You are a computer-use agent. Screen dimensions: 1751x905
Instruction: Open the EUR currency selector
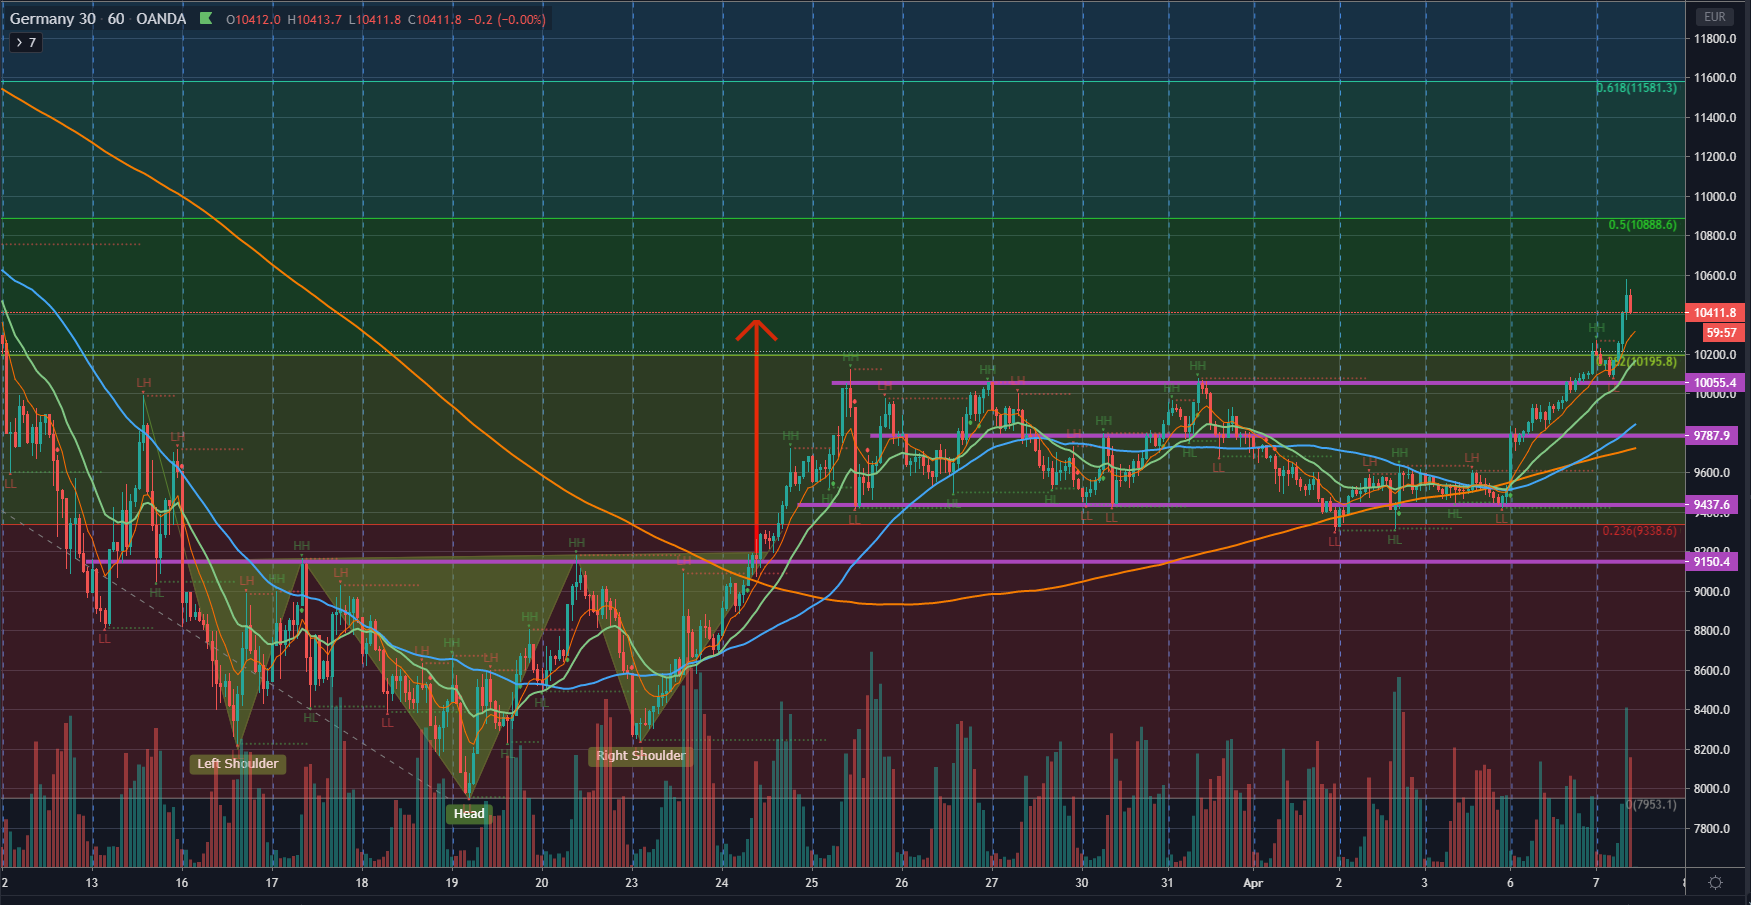[x=1715, y=17]
